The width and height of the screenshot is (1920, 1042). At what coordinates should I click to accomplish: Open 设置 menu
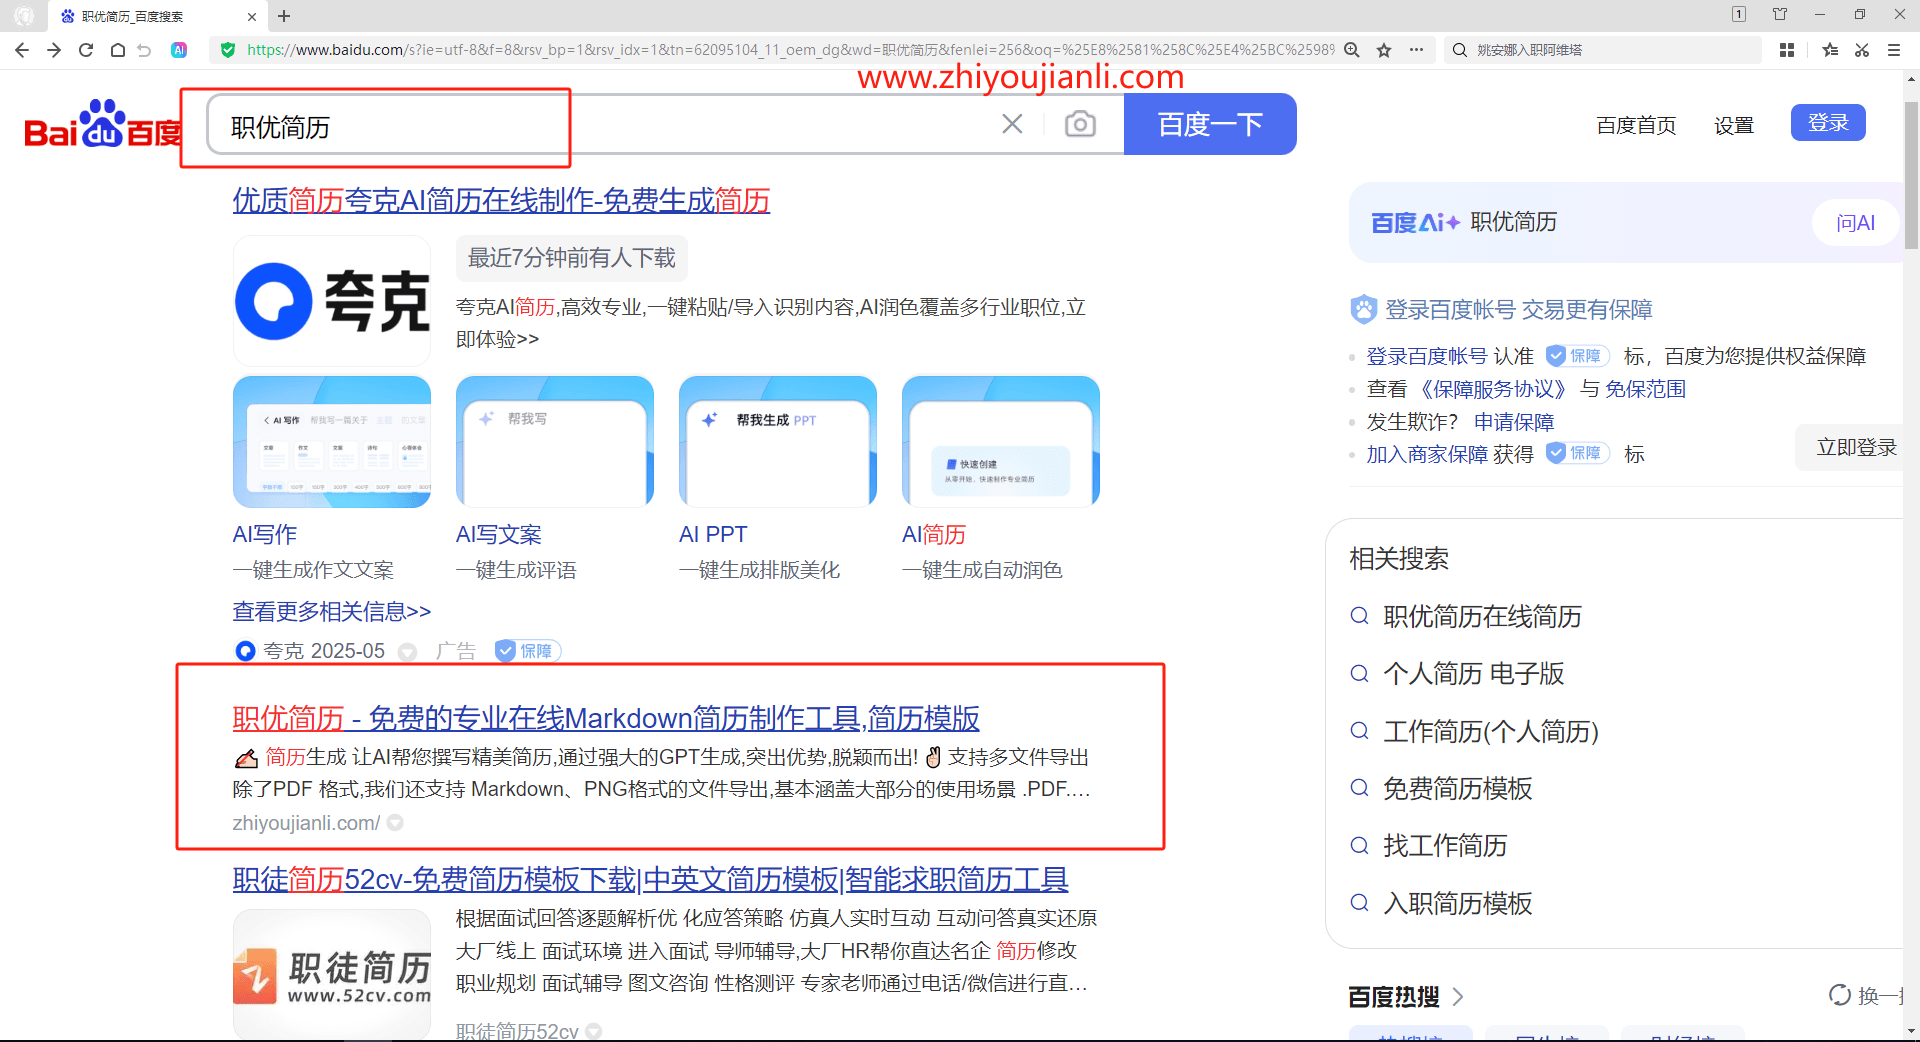[x=1734, y=125]
